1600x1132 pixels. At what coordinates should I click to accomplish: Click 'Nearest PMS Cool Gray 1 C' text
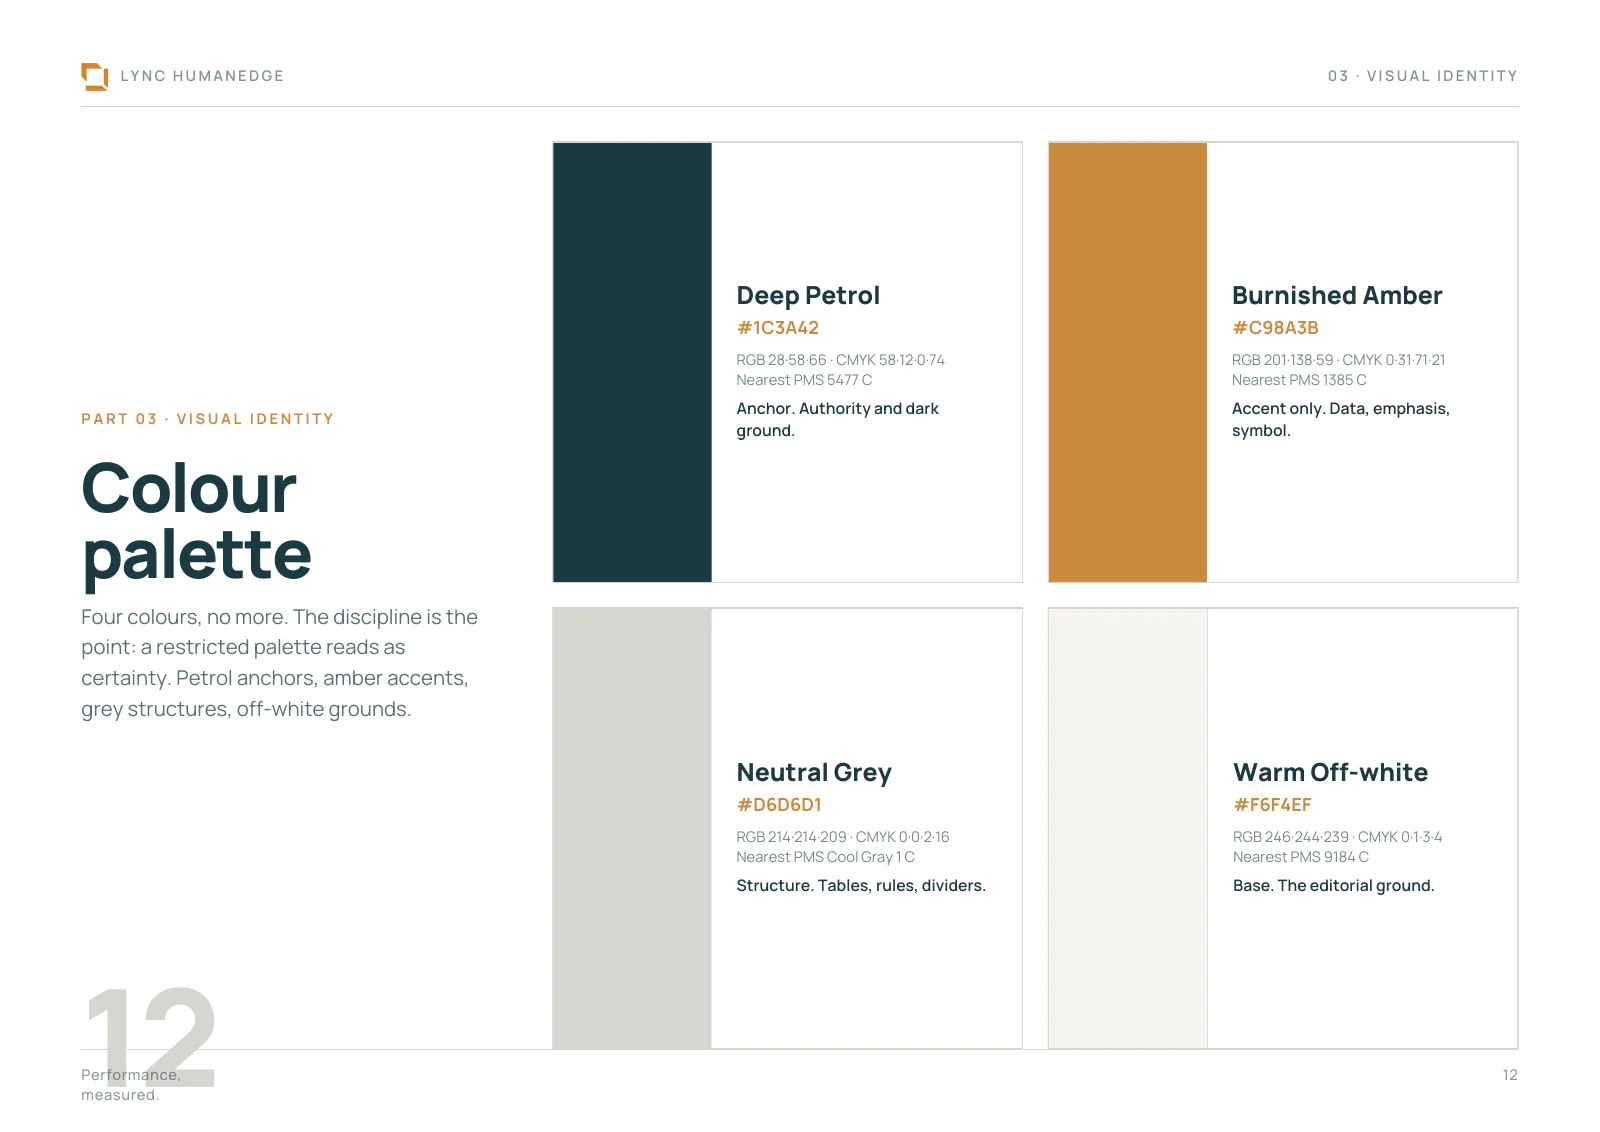[825, 857]
